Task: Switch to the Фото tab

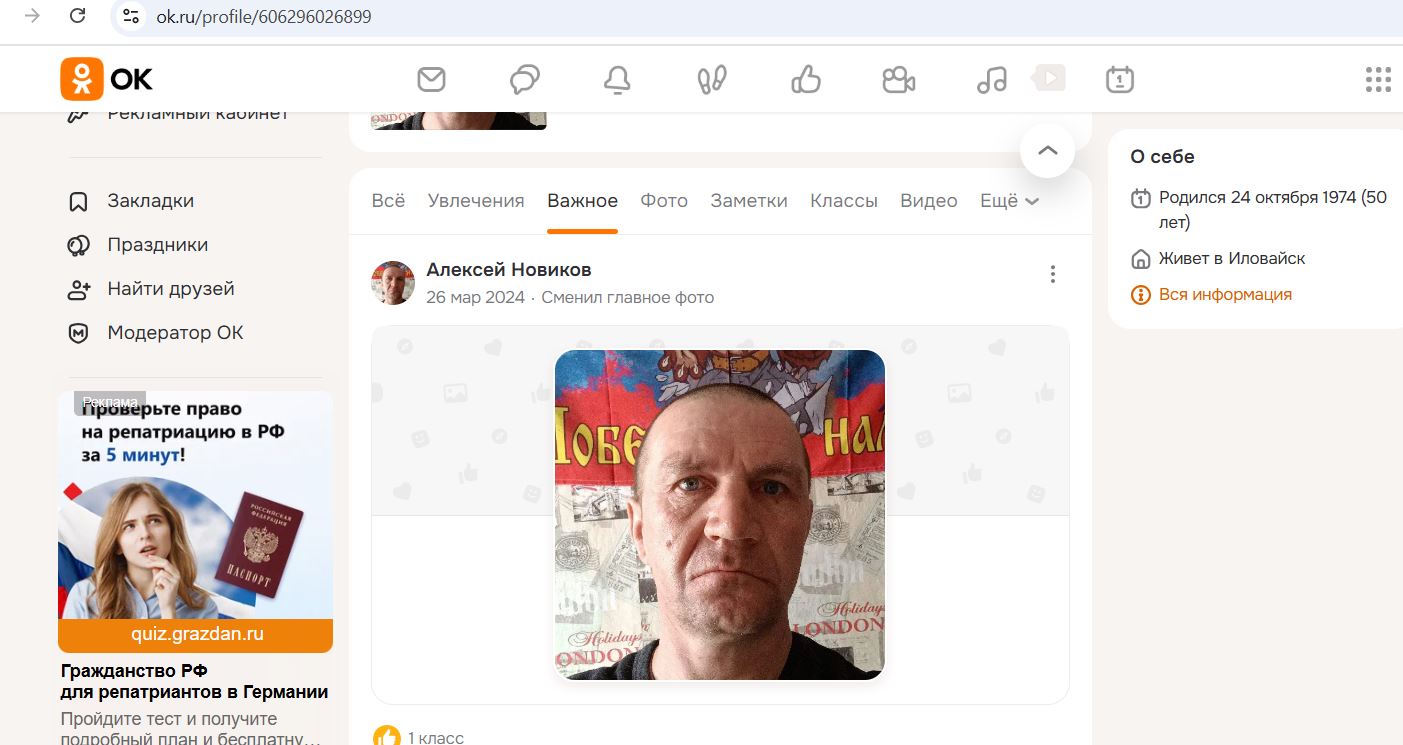Action: pos(664,201)
